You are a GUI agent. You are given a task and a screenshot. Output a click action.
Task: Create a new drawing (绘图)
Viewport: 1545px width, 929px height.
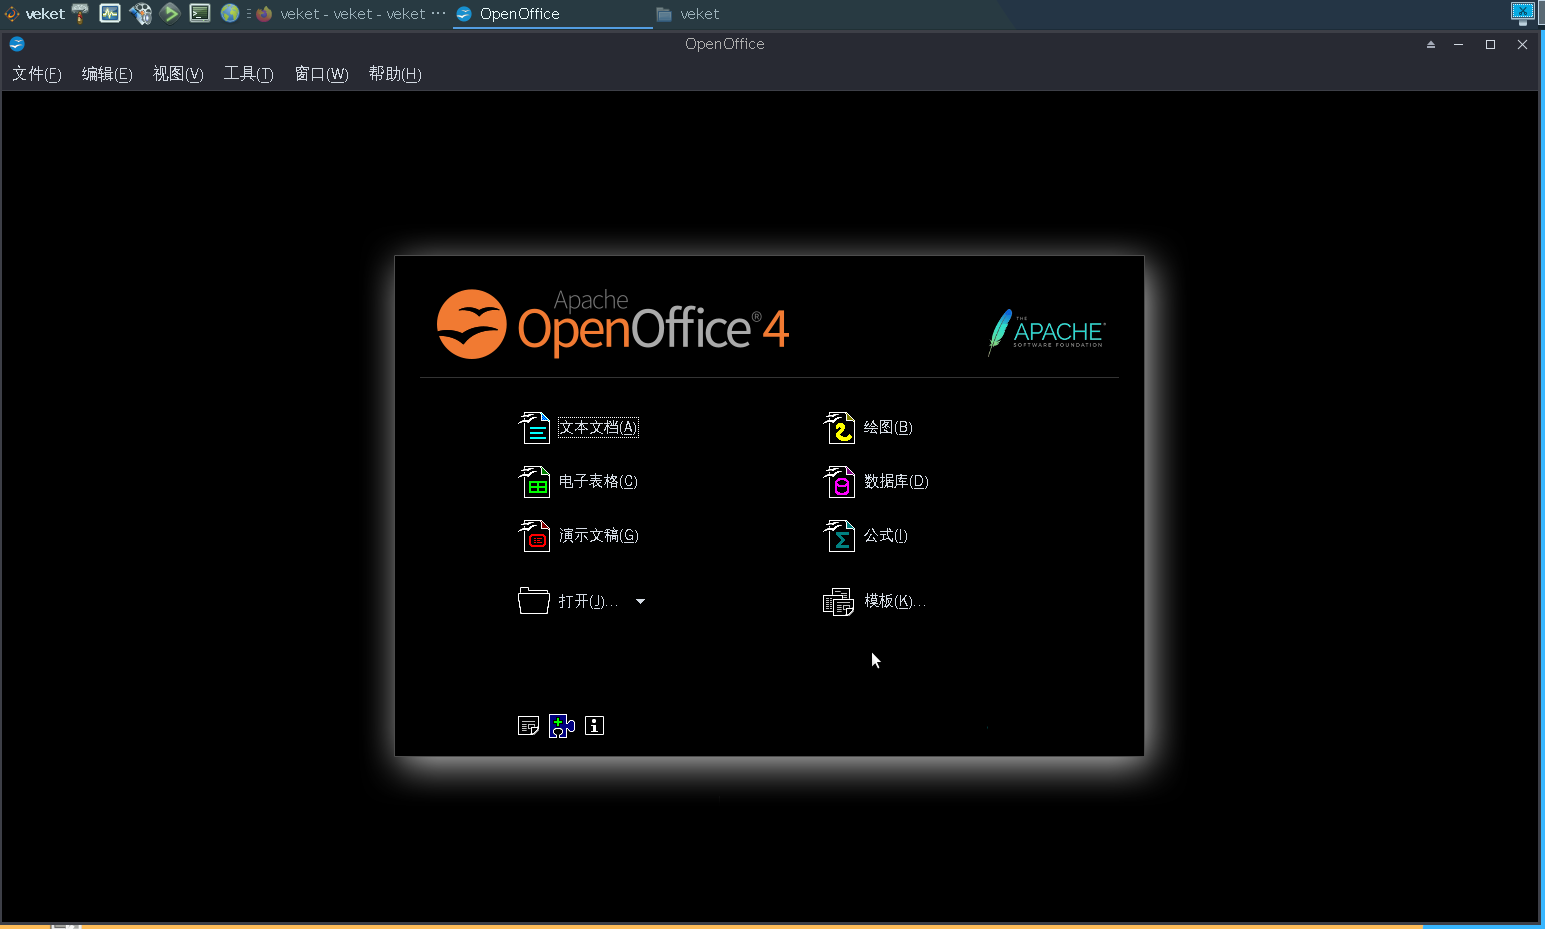point(867,428)
